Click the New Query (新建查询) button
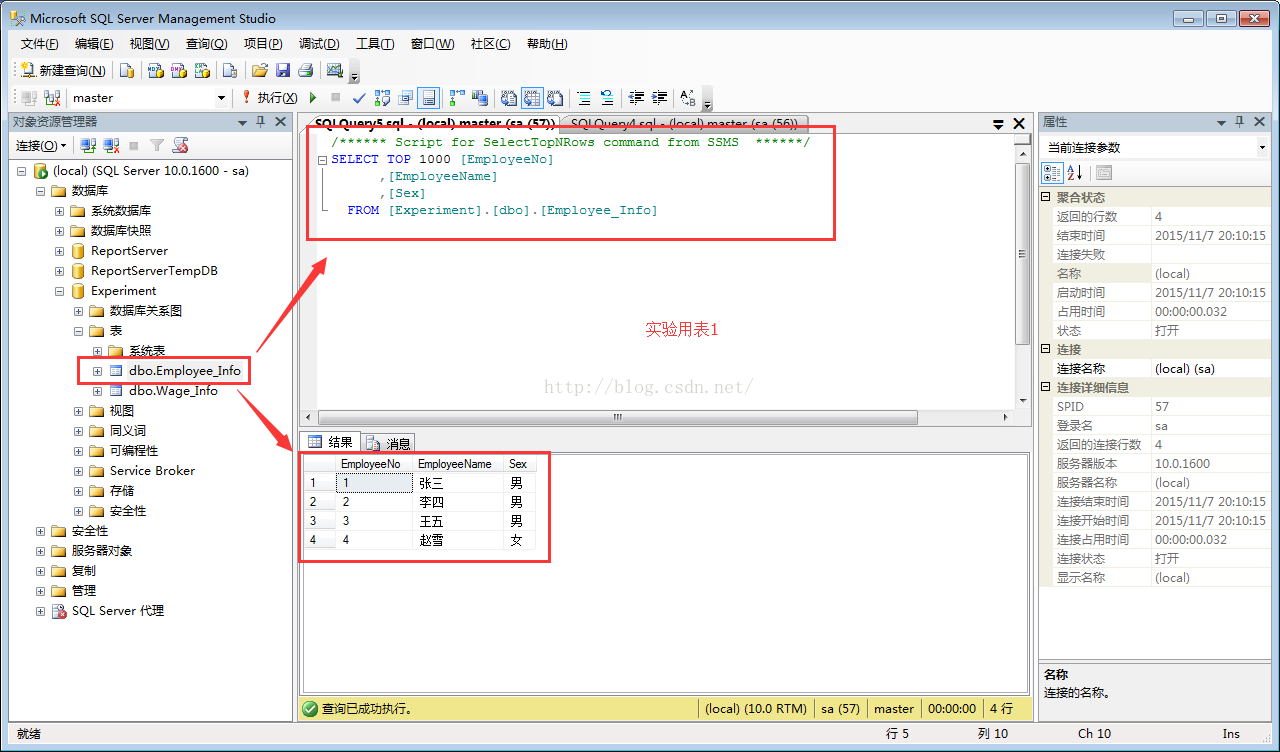The height and width of the screenshot is (752, 1280). [63, 70]
